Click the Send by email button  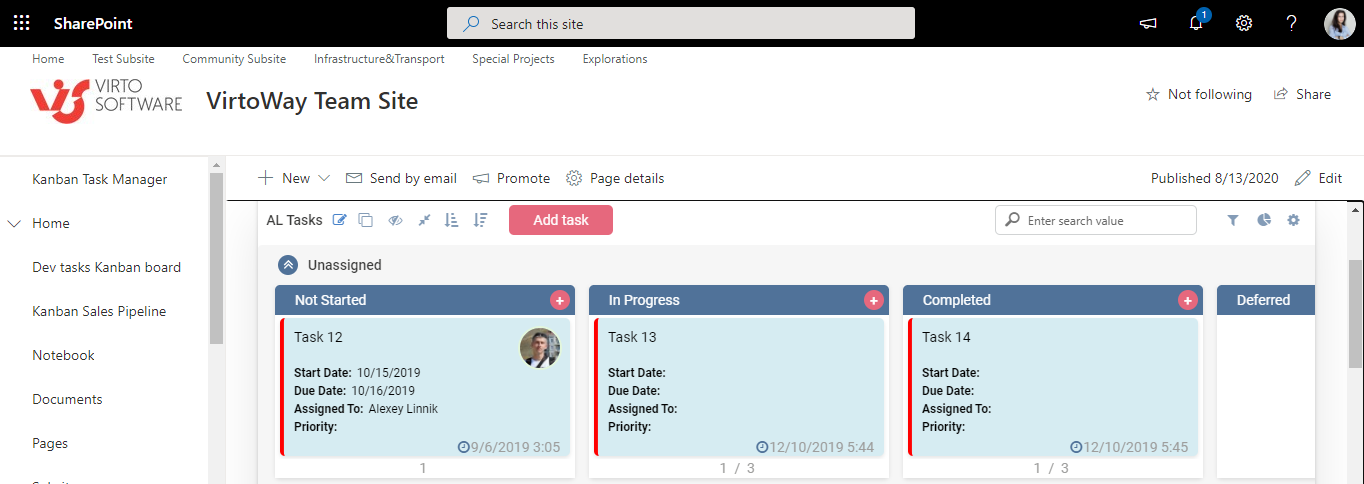[401, 178]
